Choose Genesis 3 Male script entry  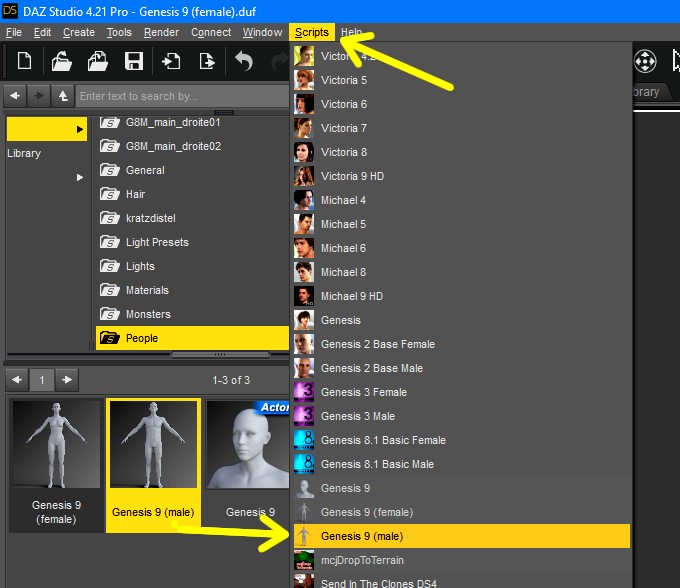click(461, 416)
